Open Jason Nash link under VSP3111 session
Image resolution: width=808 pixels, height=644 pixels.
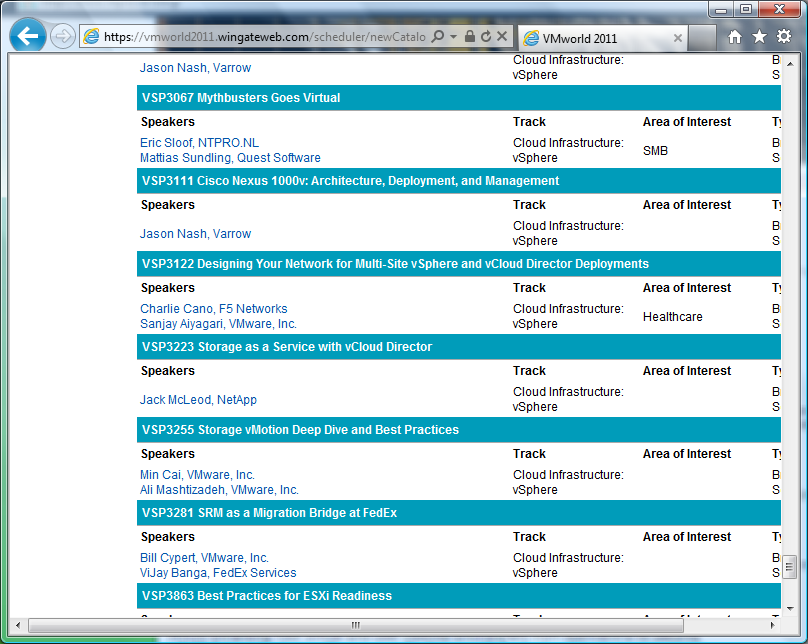(x=195, y=233)
